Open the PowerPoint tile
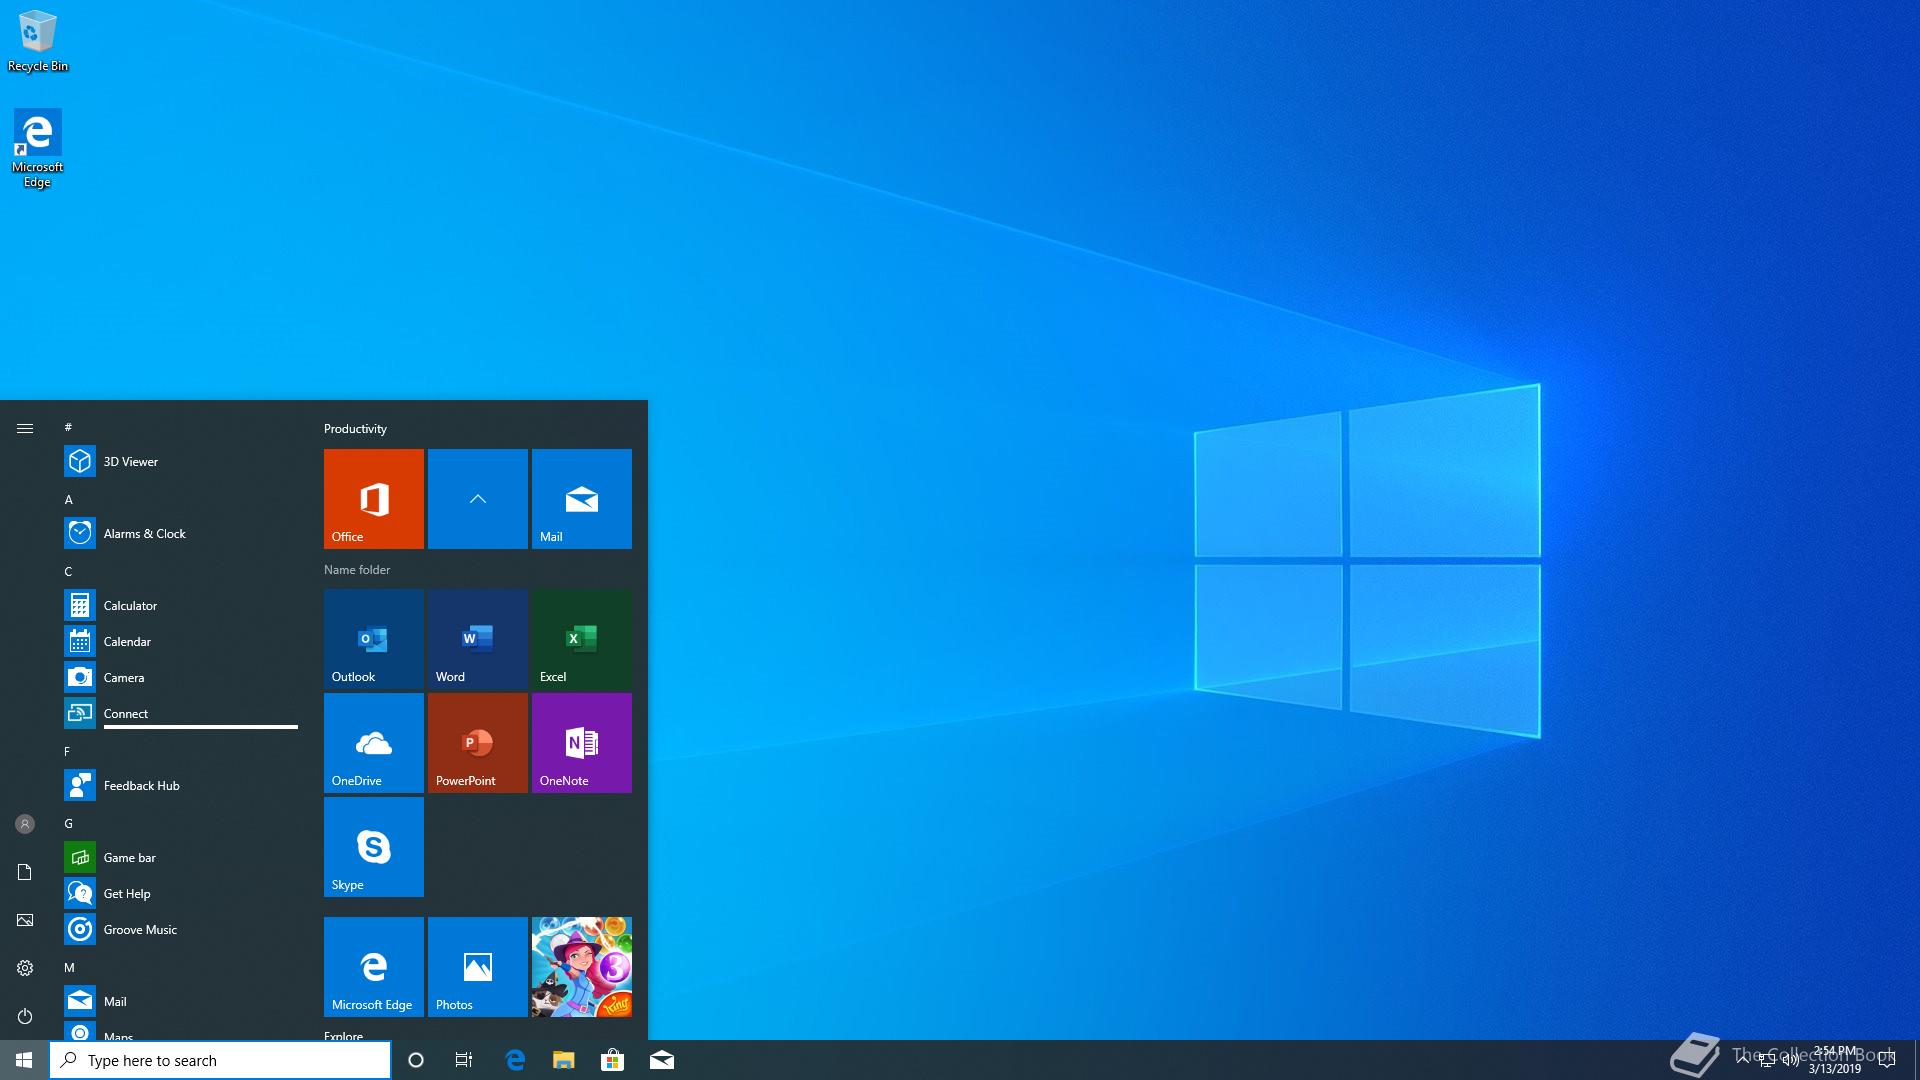 point(477,742)
